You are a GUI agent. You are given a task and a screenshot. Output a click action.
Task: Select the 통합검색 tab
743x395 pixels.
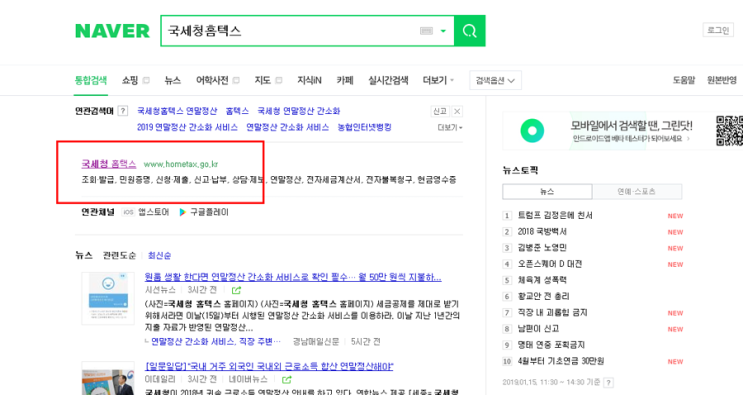[91, 80]
